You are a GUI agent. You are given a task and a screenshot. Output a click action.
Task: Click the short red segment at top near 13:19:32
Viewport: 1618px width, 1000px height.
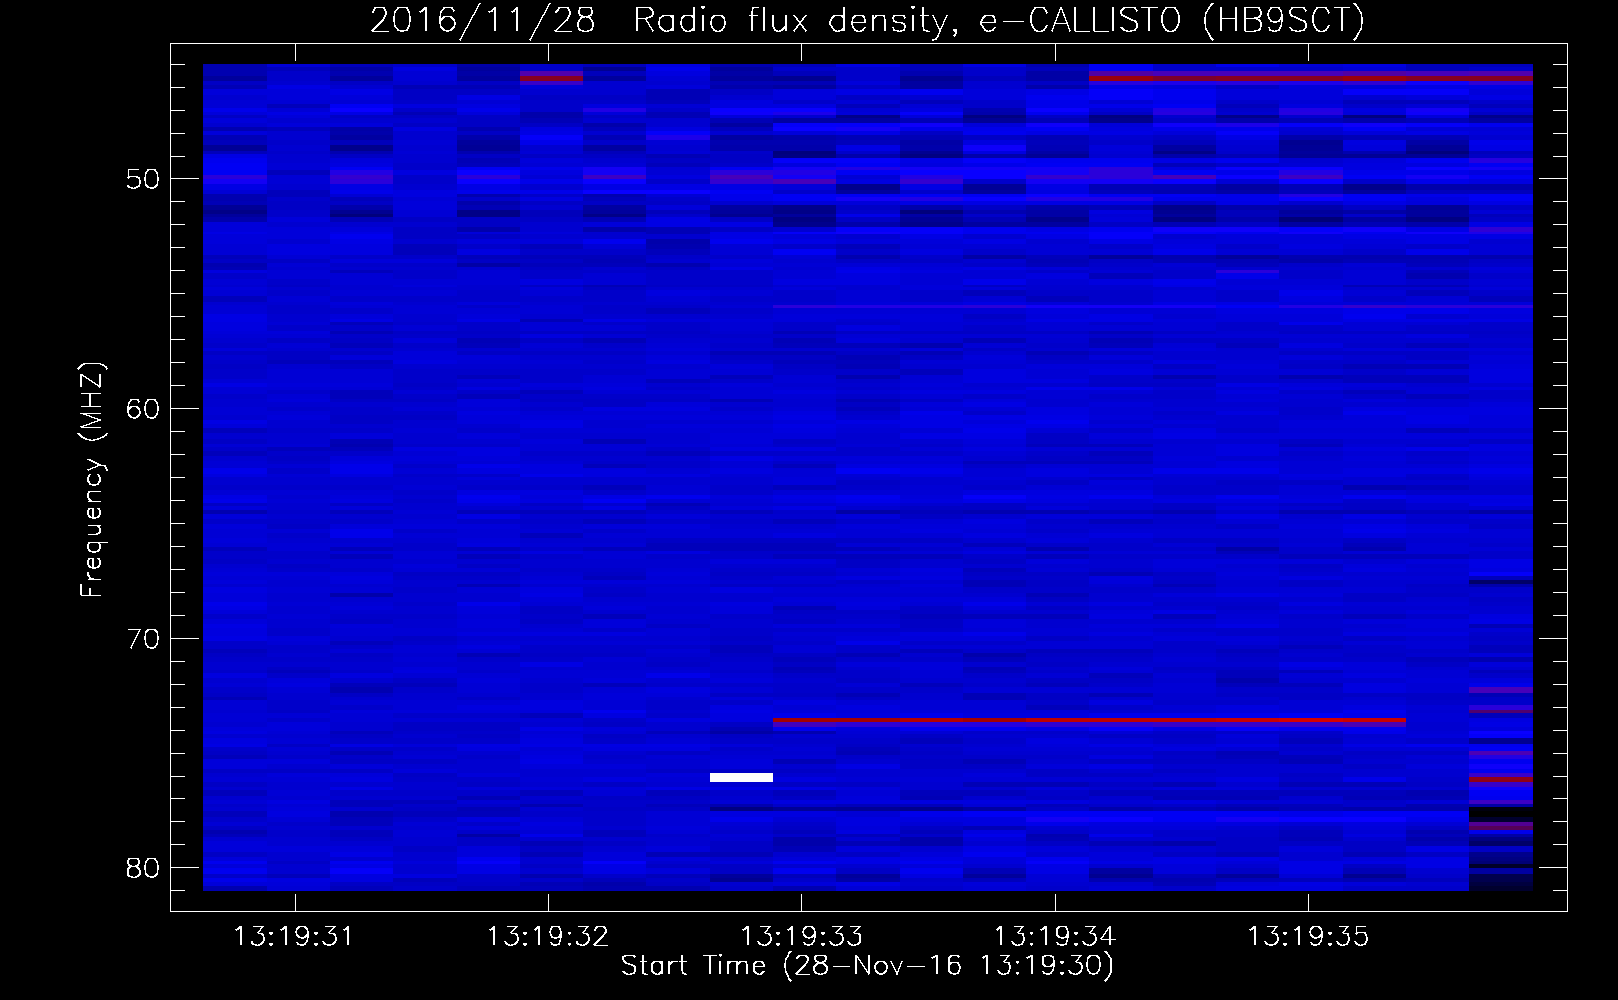click(551, 77)
